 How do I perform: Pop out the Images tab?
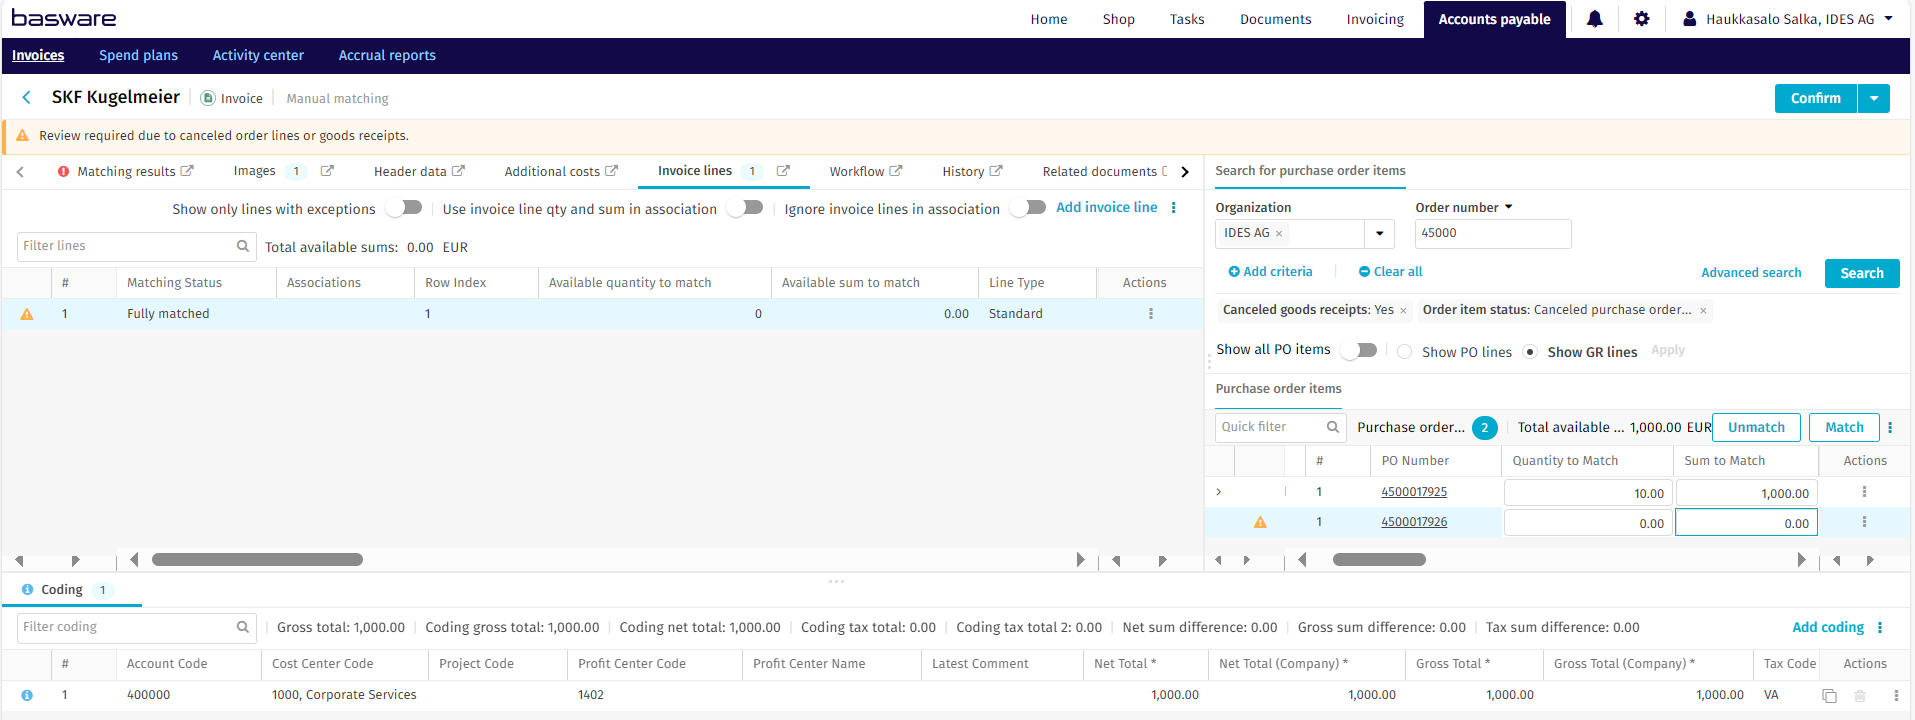(x=327, y=171)
